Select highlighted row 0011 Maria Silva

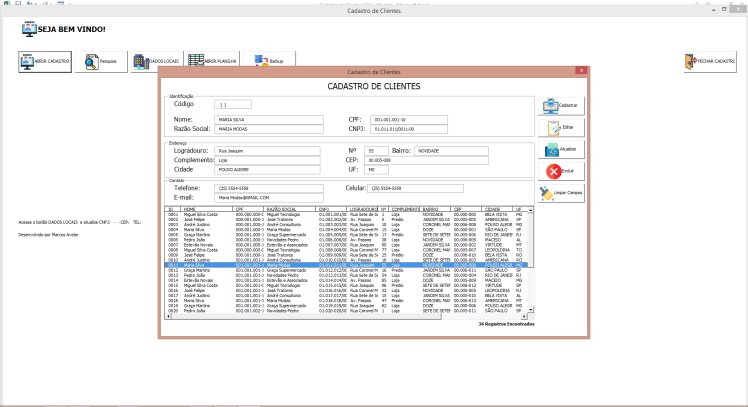(x=346, y=265)
